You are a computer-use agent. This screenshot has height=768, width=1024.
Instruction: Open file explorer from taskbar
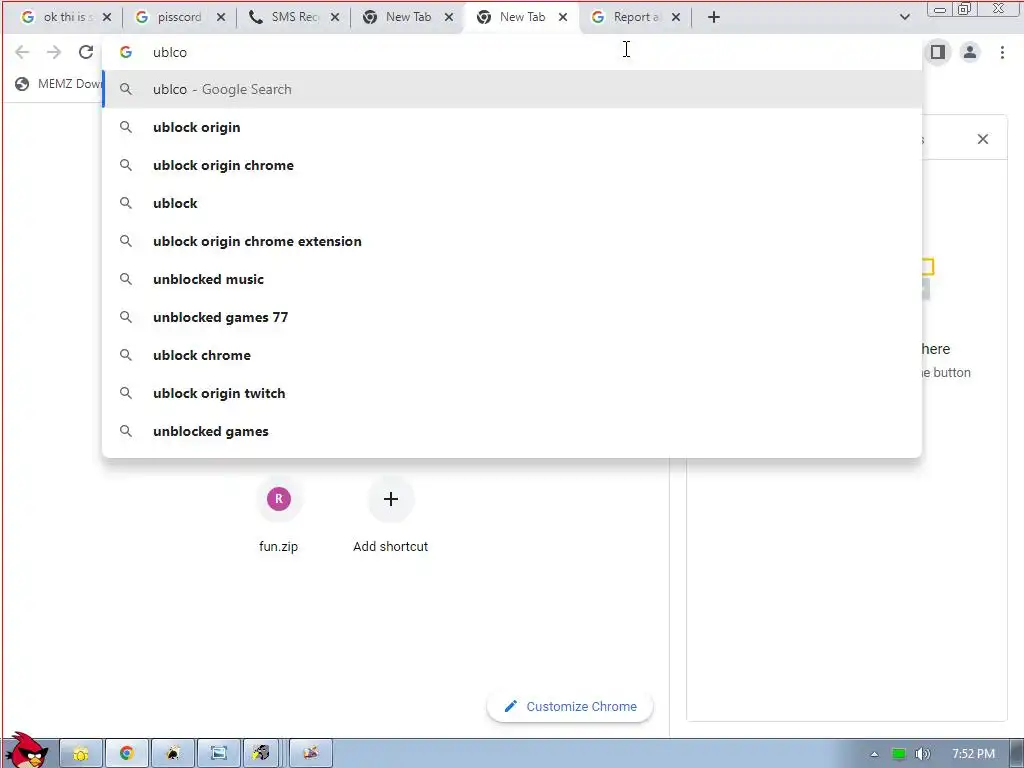tap(81, 754)
